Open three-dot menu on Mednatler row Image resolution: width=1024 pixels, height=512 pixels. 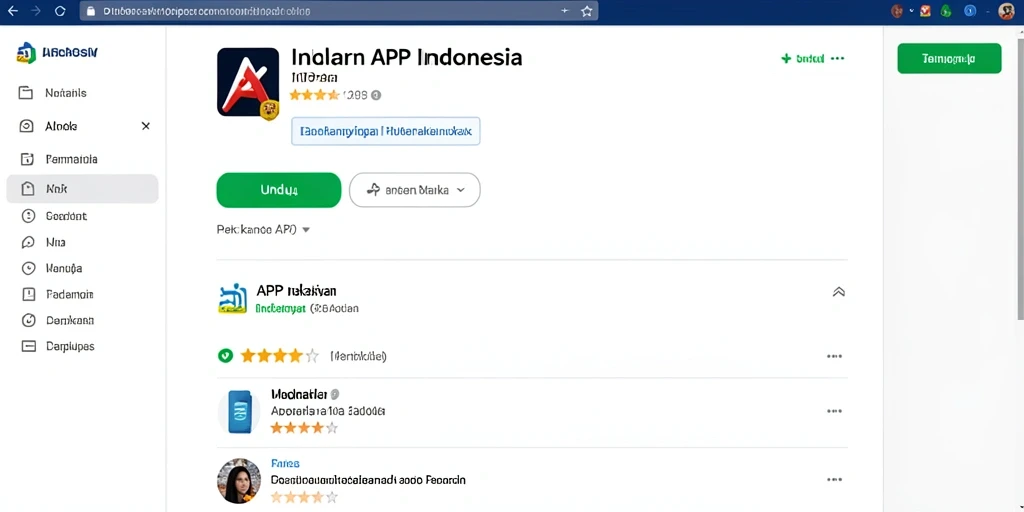[835, 411]
